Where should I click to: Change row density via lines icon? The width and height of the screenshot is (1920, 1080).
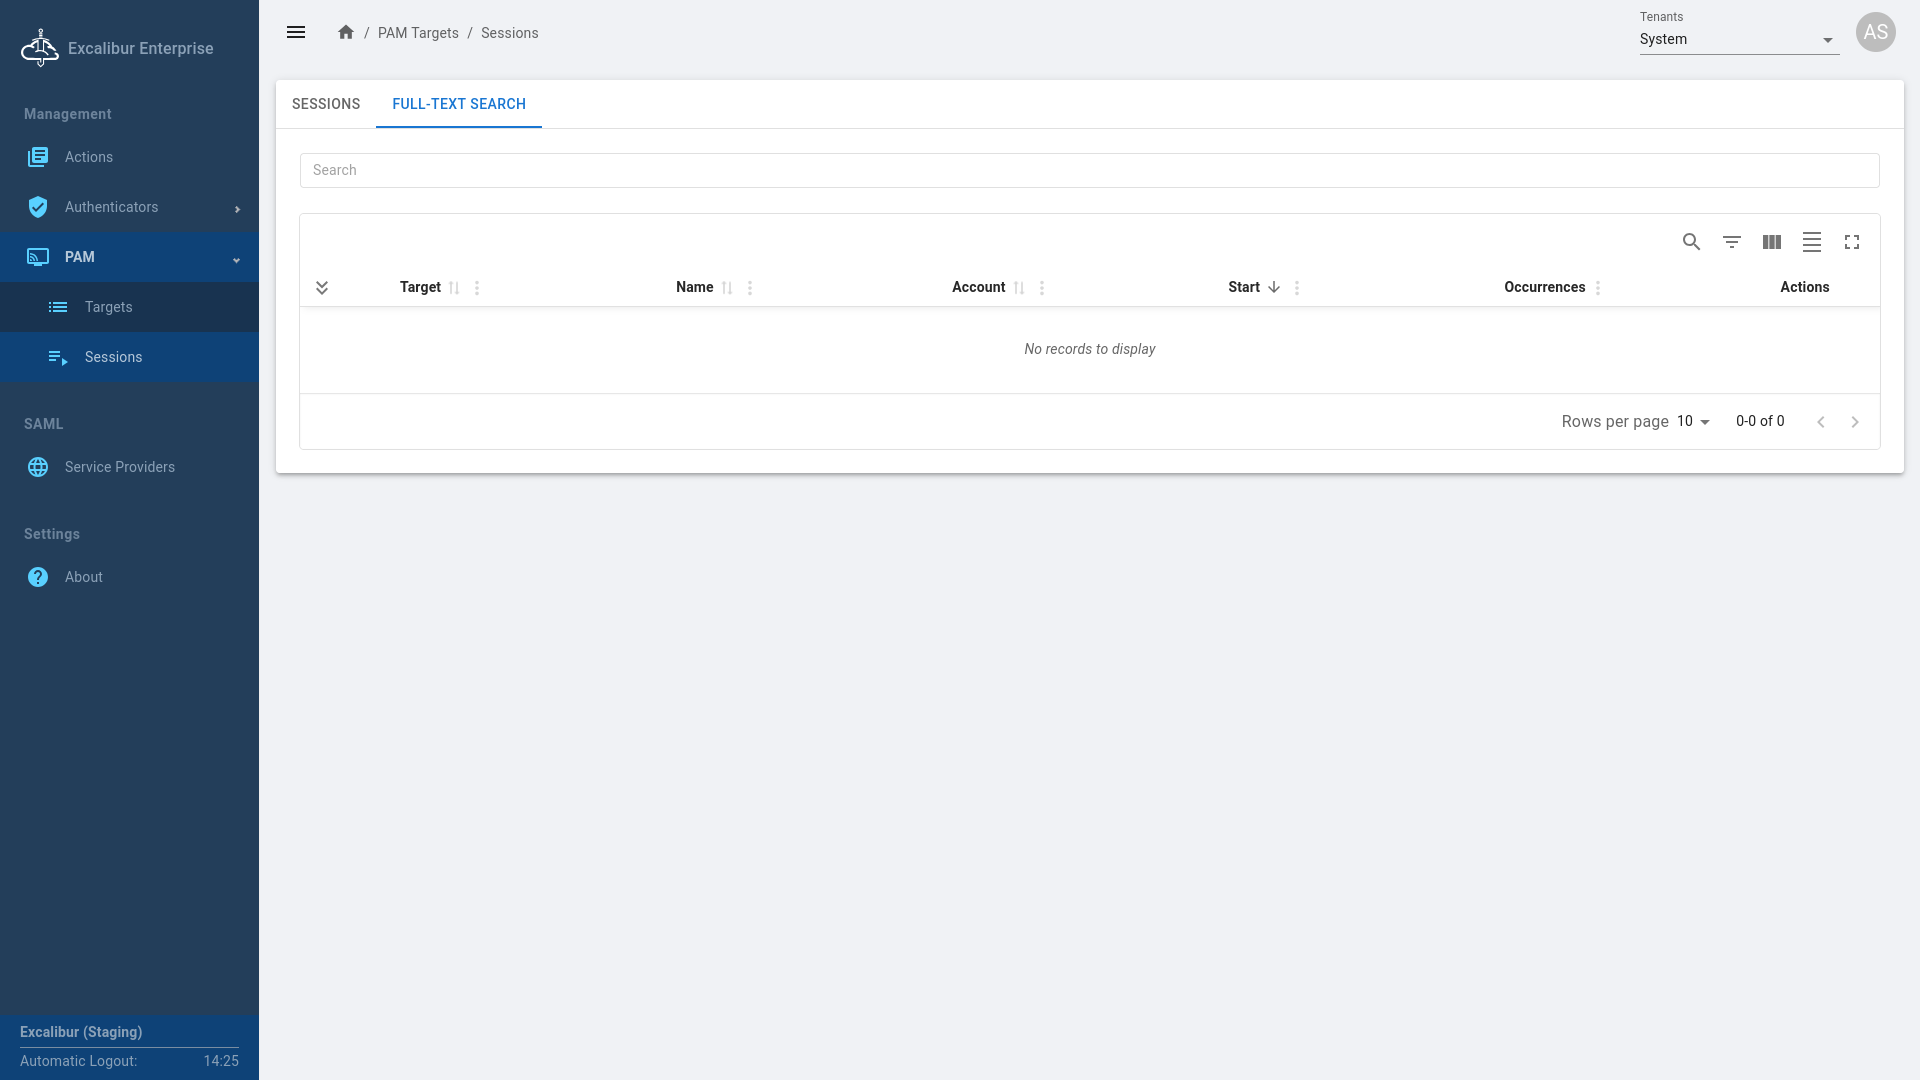[1812, 242]
